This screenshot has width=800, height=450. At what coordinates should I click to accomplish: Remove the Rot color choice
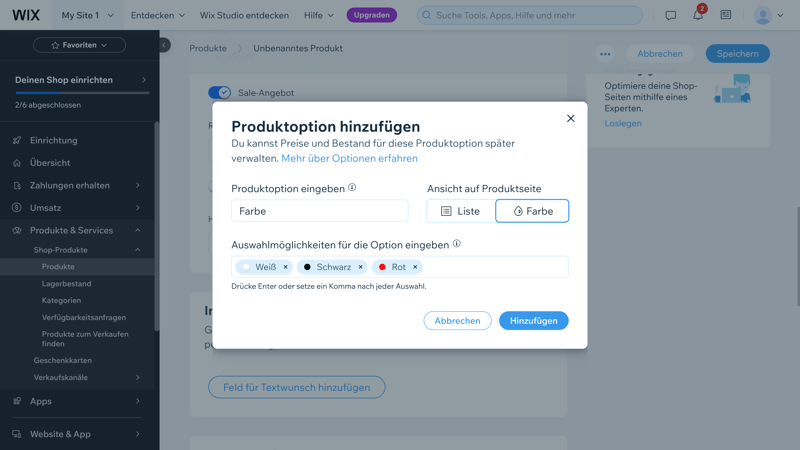tap(415, 267)
